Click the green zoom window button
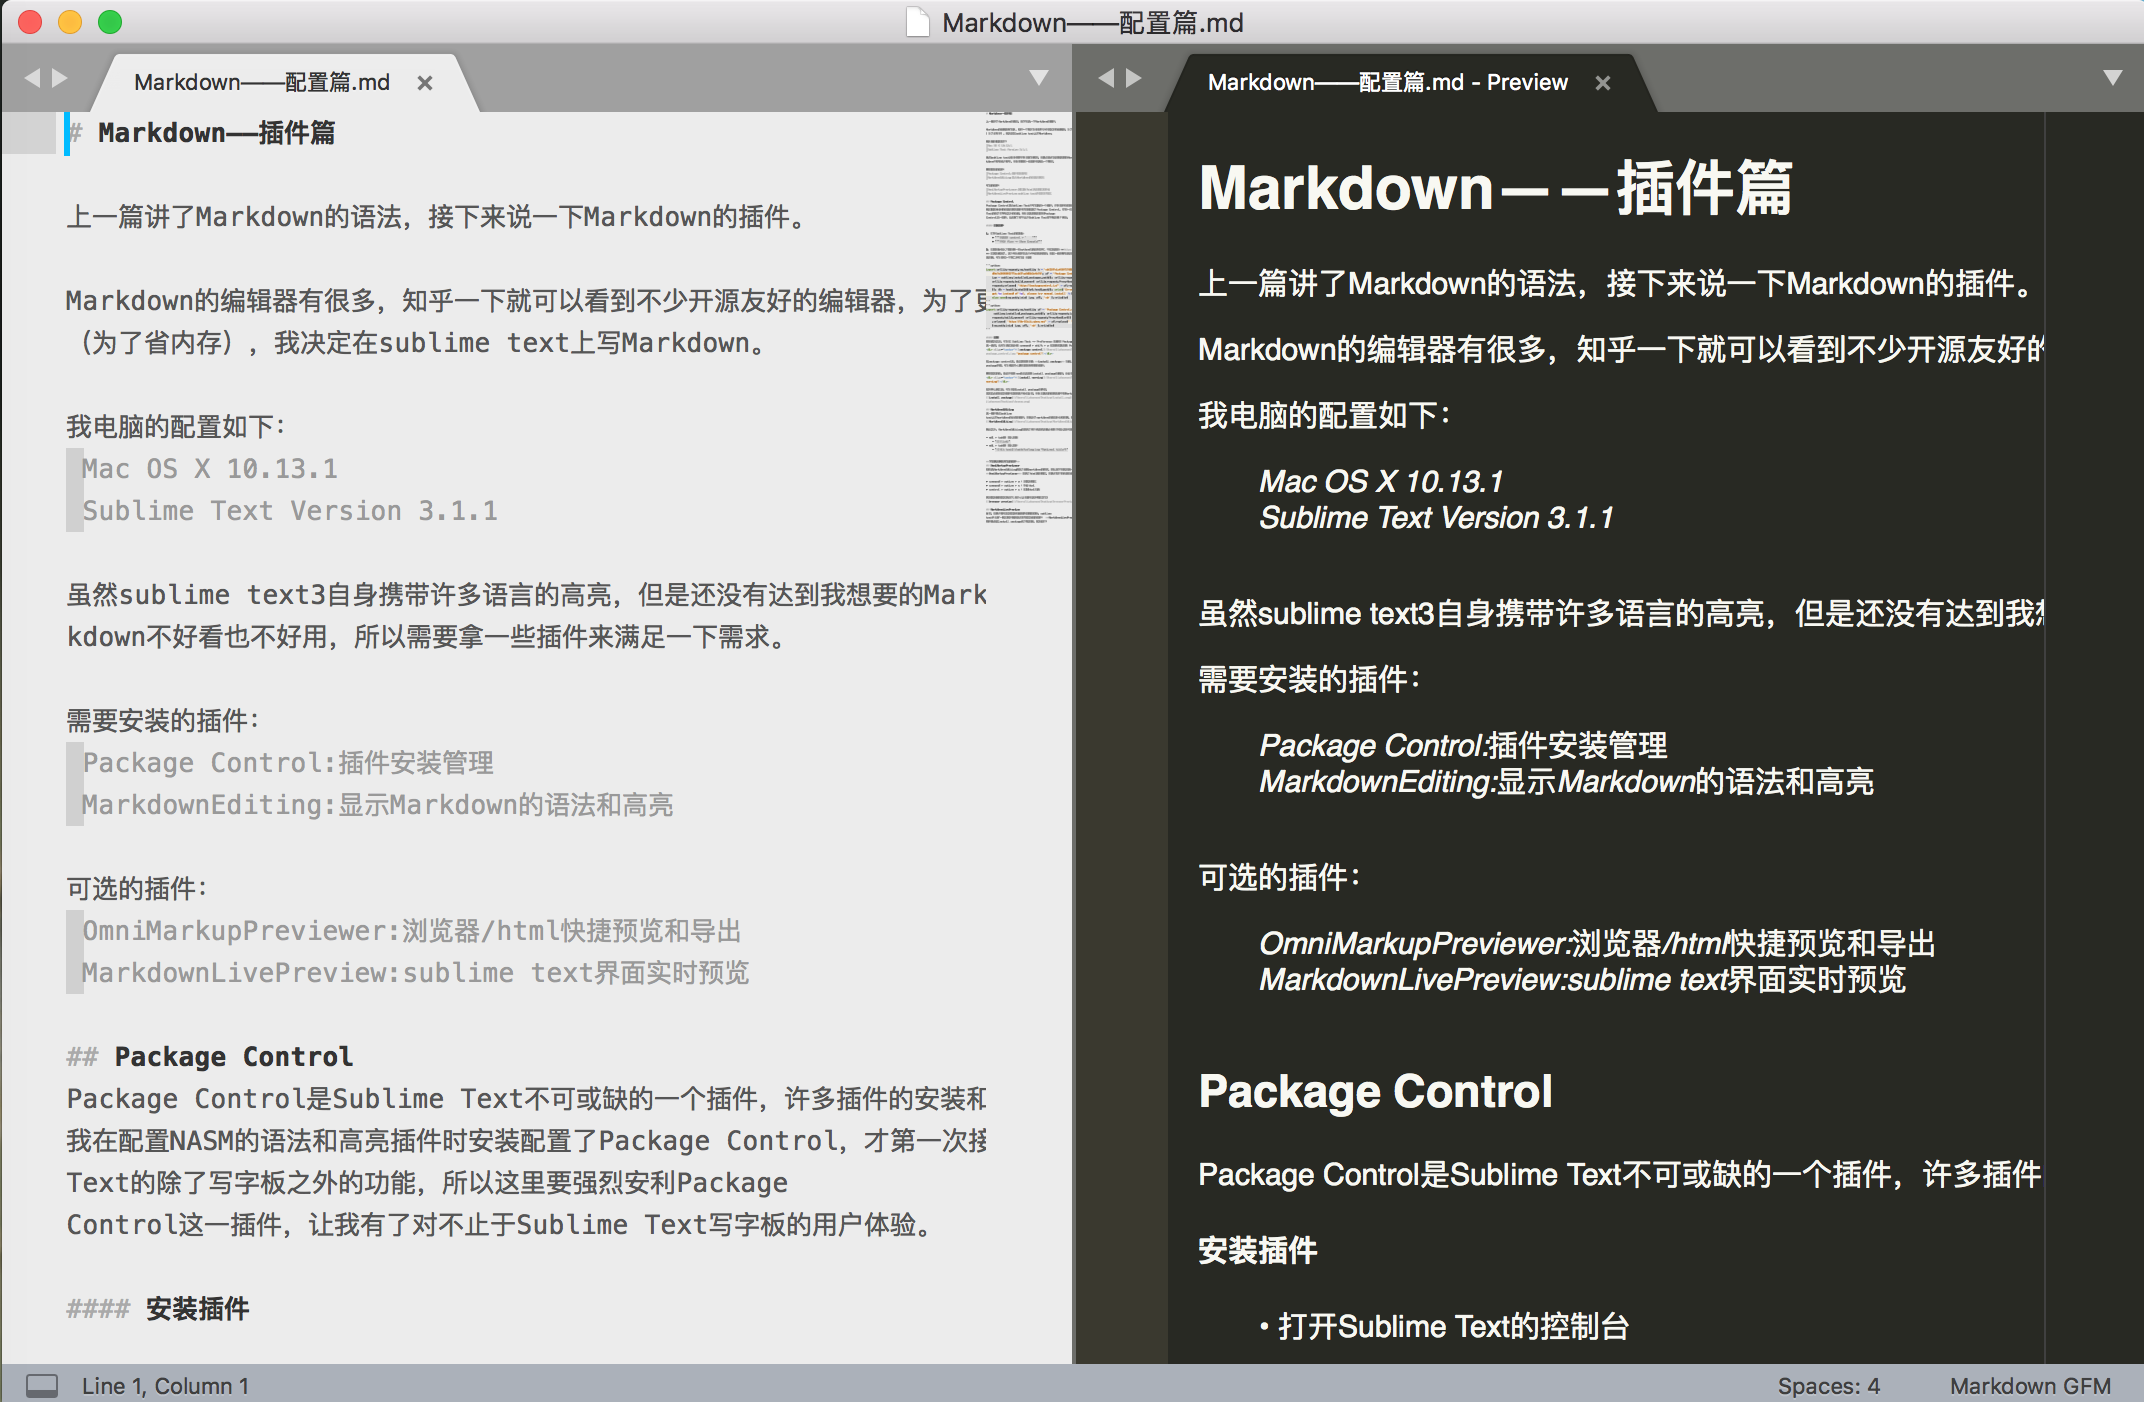The image size is (2144, 1402). tap(110, 22)
